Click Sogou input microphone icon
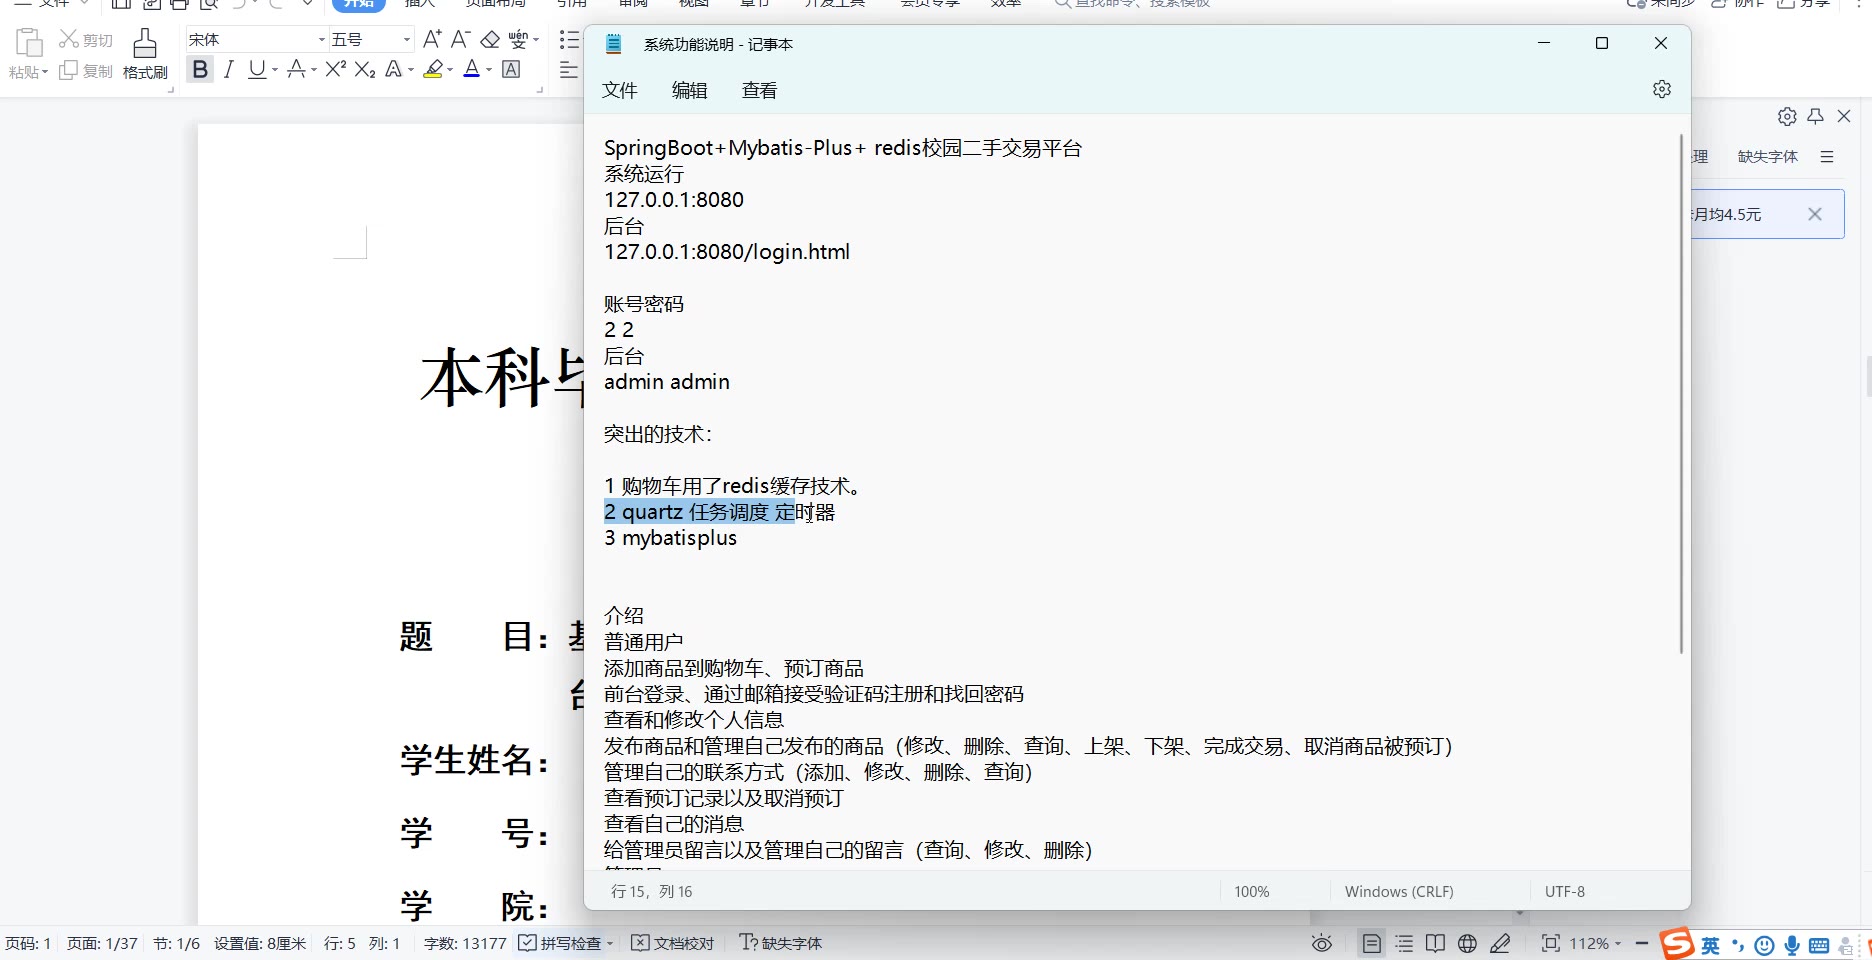 1792,945
